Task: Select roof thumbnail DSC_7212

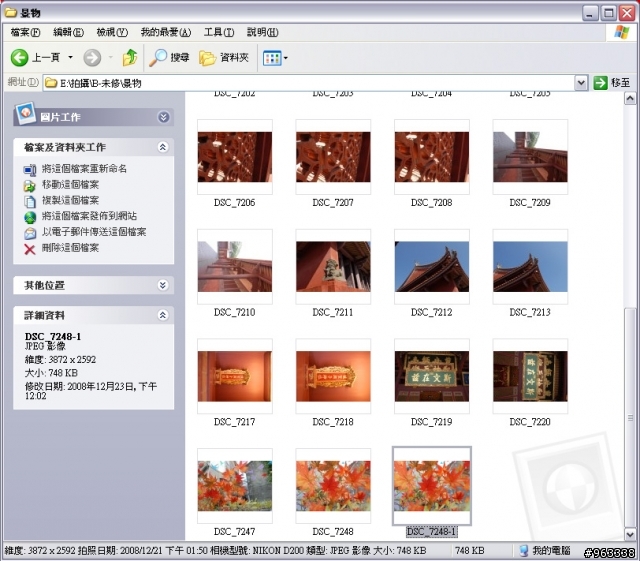Action: point(432,267)
